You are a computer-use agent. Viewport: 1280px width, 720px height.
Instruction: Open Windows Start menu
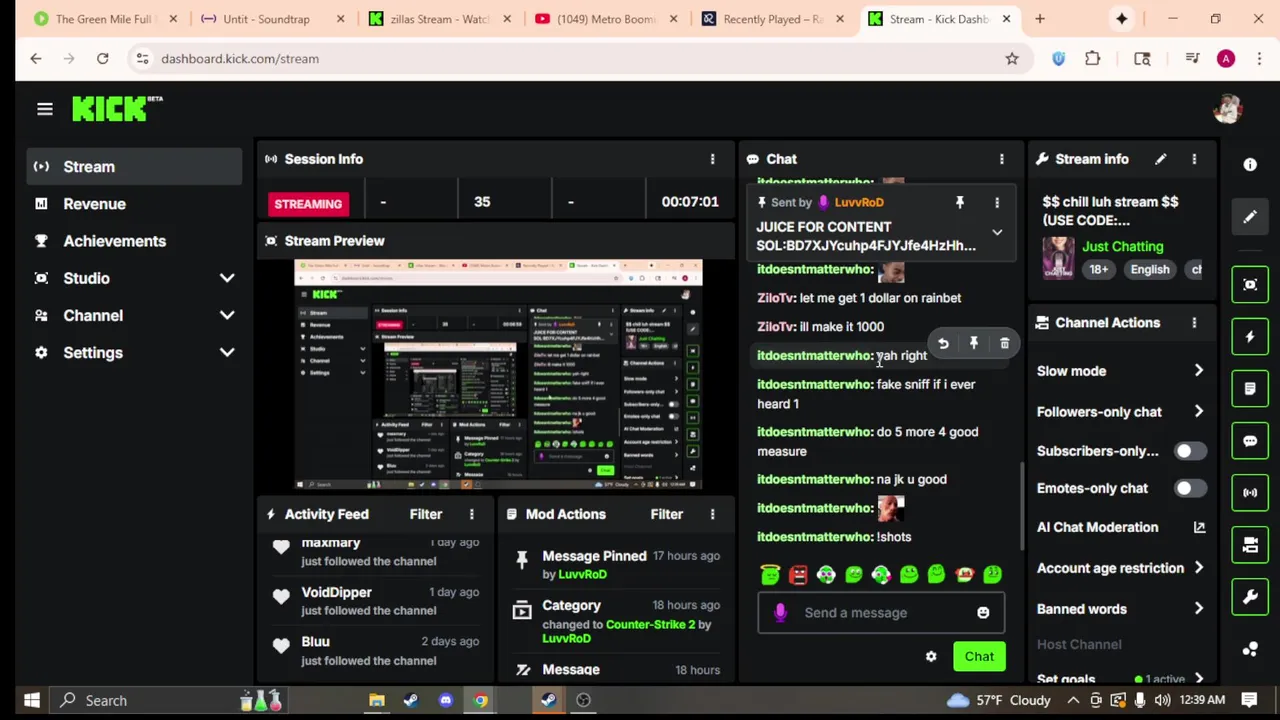coord(31,700)
